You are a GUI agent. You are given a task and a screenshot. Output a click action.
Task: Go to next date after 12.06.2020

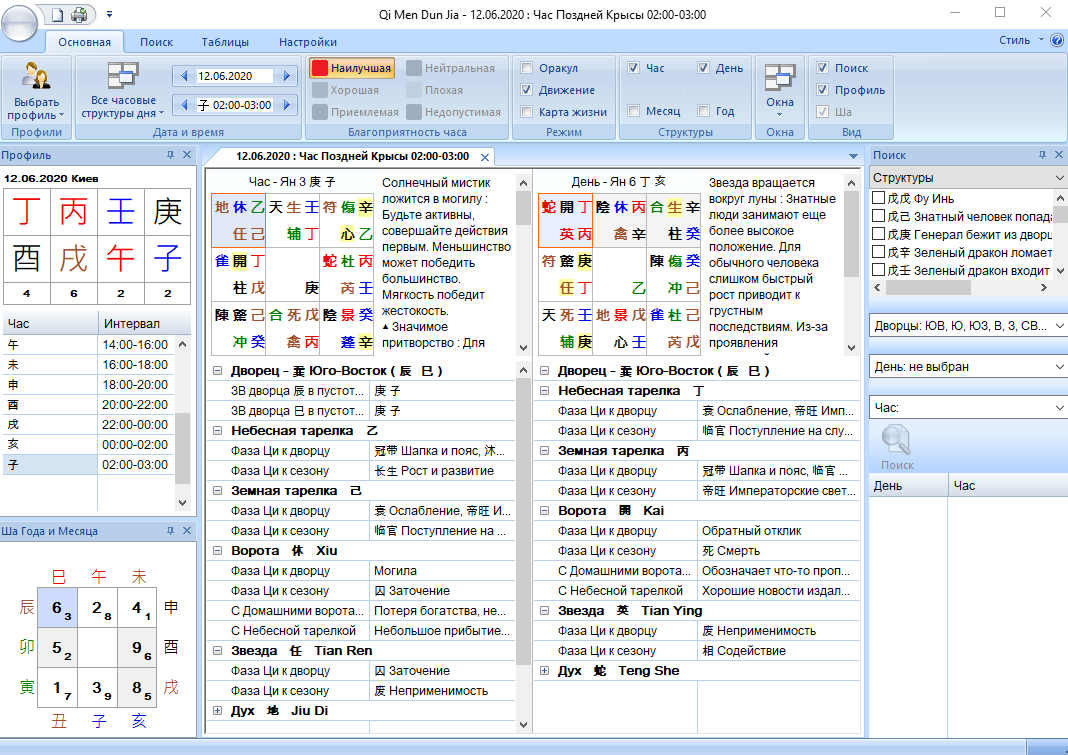pos(287,76)
